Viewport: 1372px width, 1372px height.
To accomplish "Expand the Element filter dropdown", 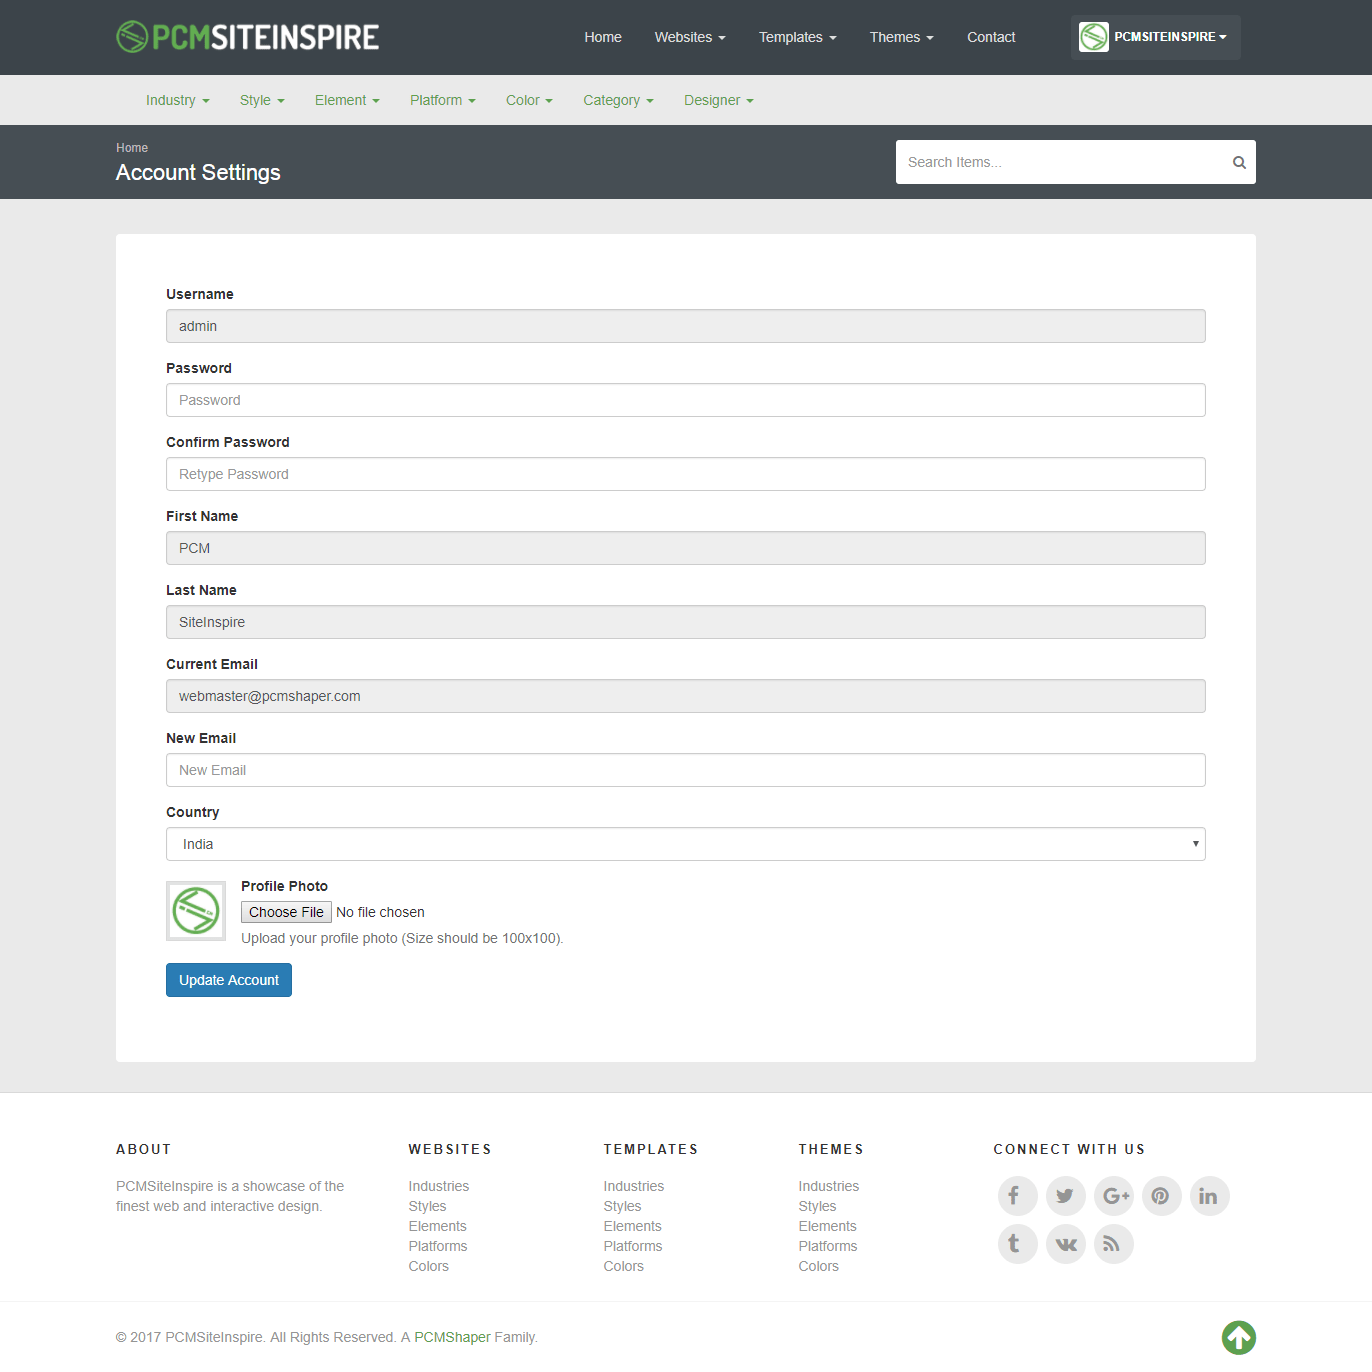I will click(347, 100).
